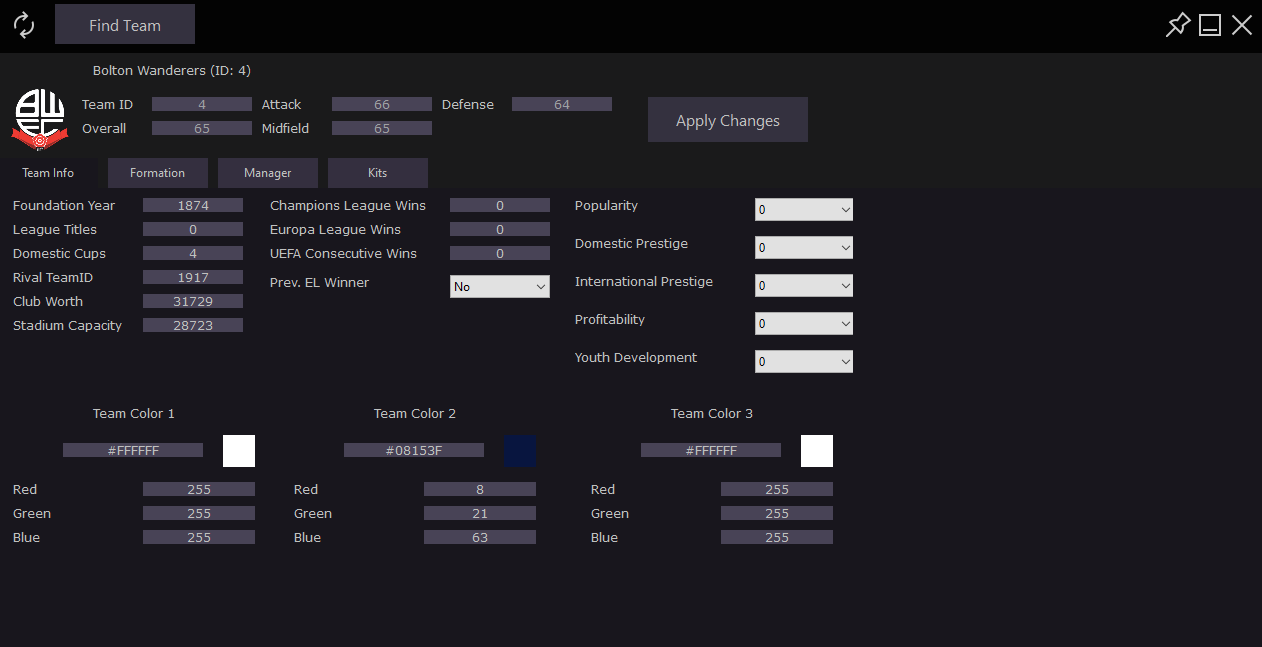
Task: Edit Team Color 1 Red value
Action: [x=199, y=489]
